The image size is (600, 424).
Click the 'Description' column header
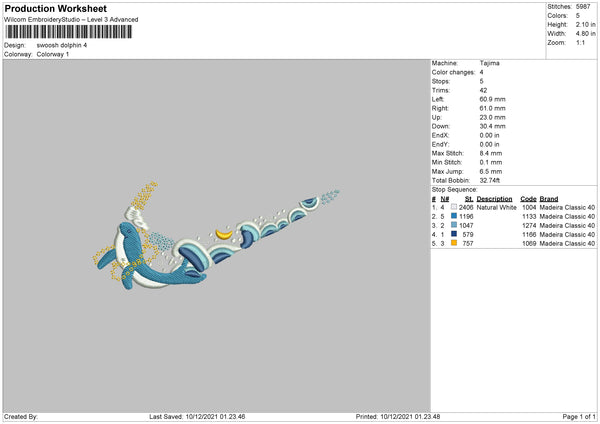(x=494, y=199)
